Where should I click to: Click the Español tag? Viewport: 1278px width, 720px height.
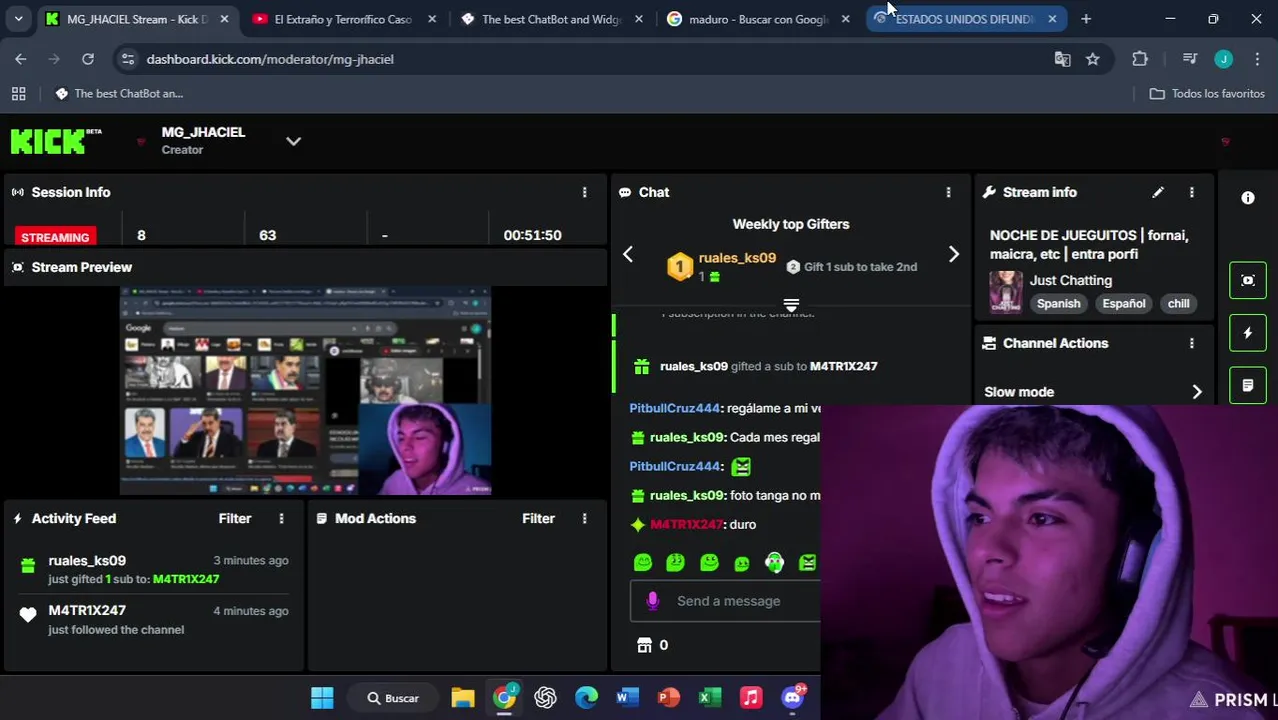click(1124, 303)
